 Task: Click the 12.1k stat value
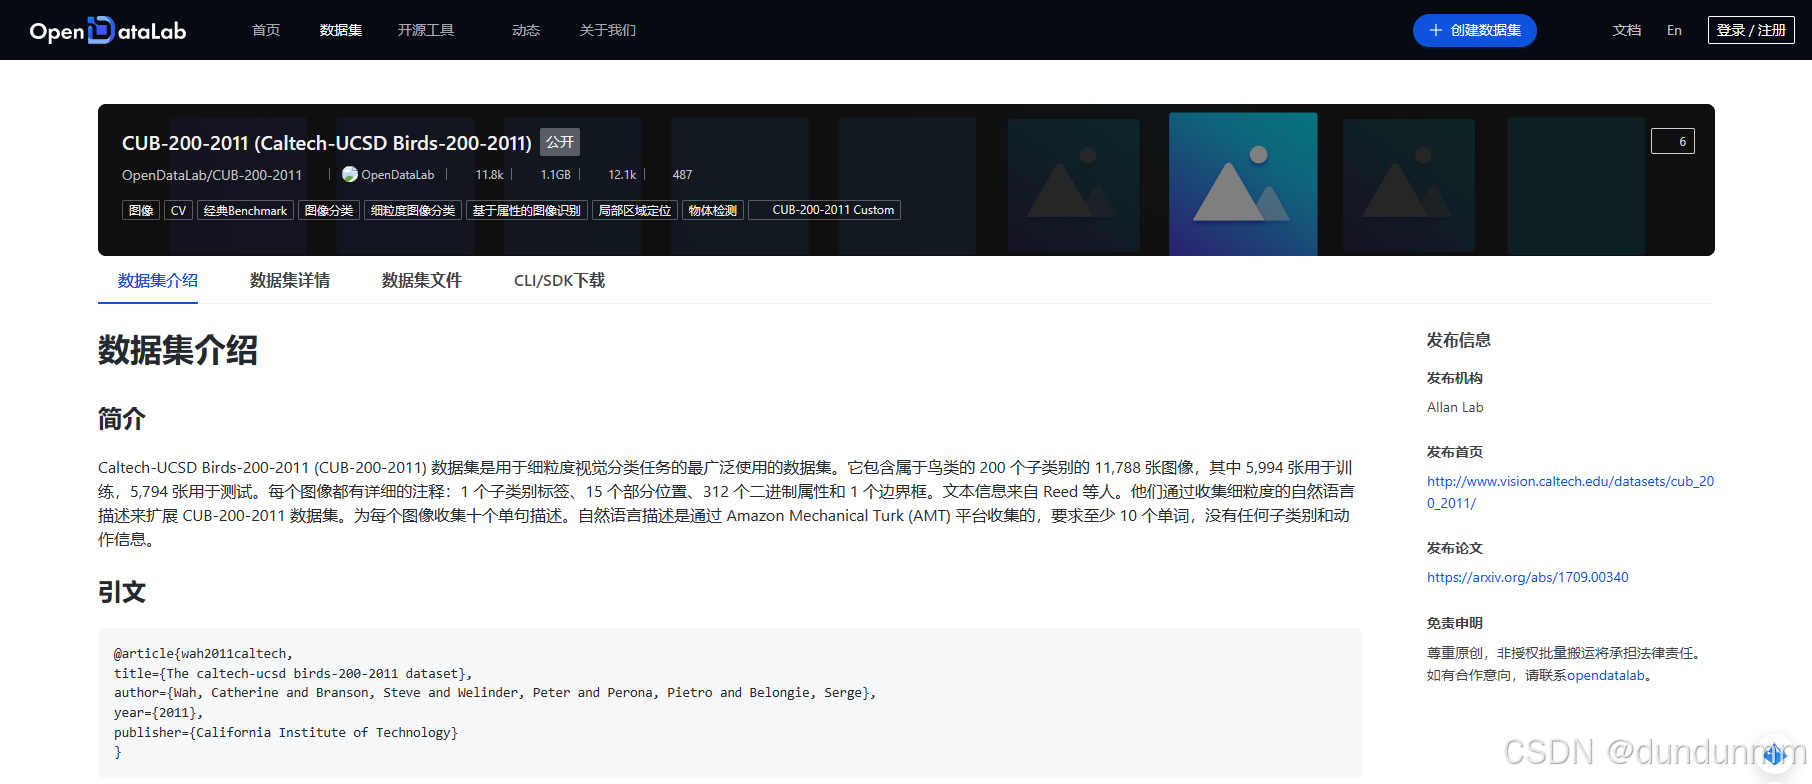tap(622, 174)
